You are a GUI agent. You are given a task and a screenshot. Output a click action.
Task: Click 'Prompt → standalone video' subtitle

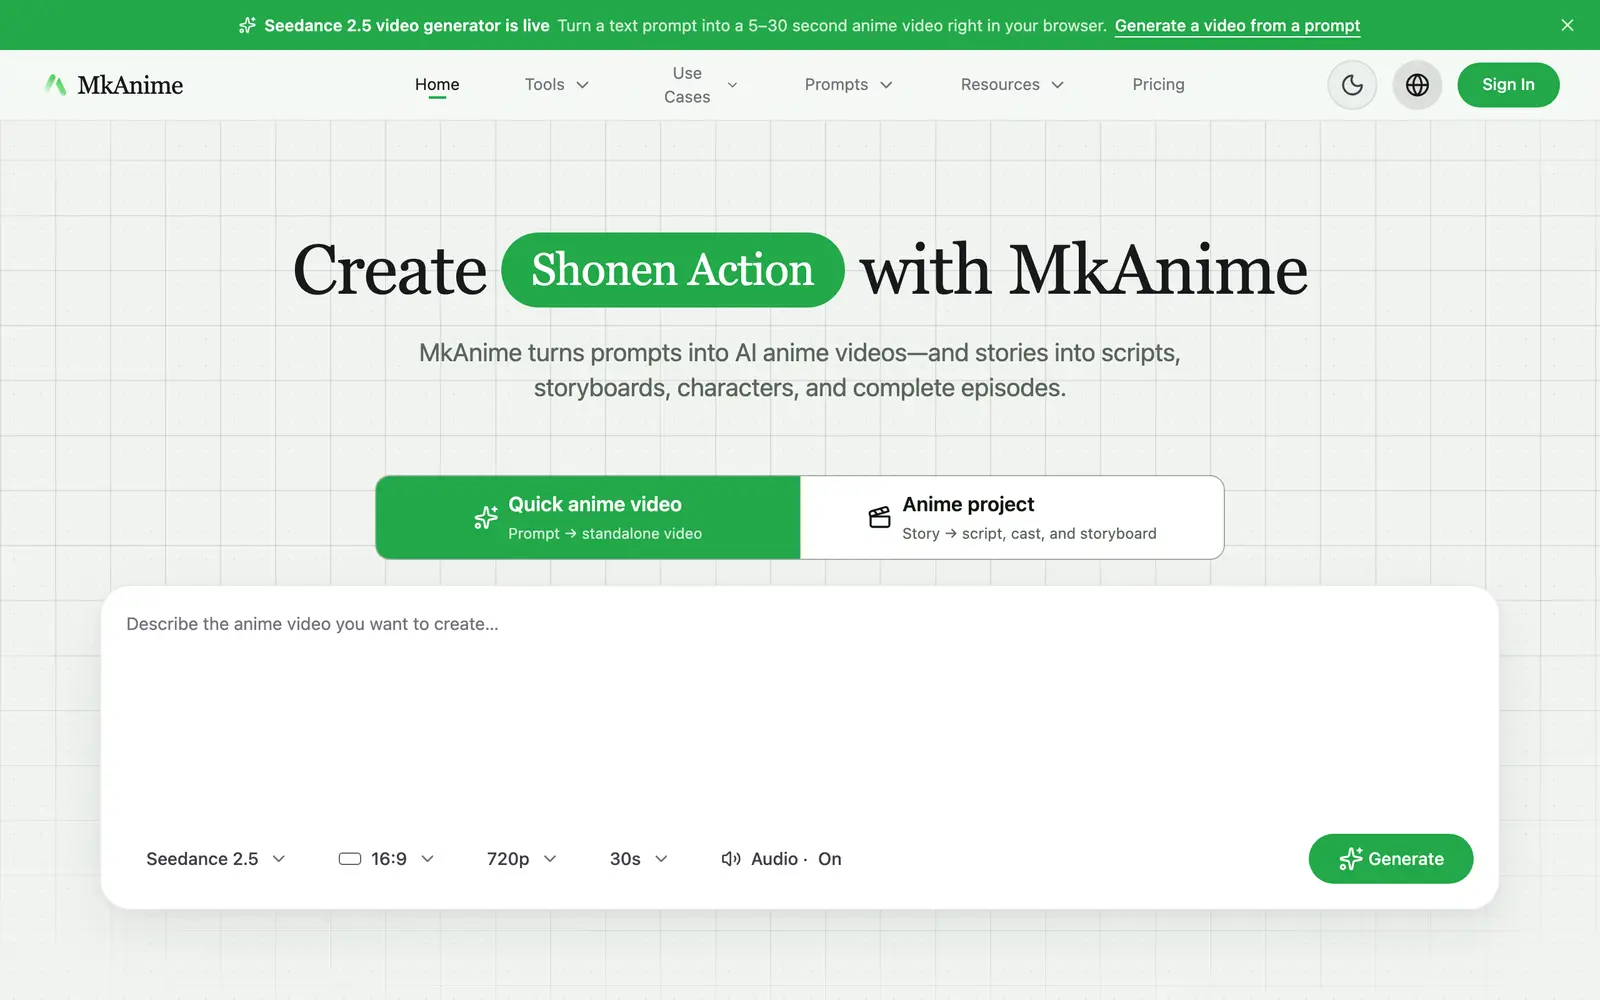(605, 534)
